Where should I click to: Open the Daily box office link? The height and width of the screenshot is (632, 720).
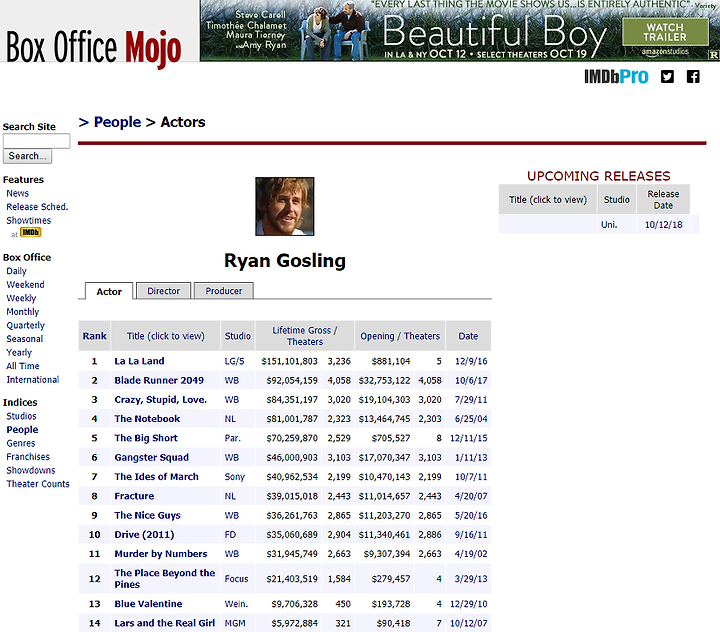(x=17, y=271)
